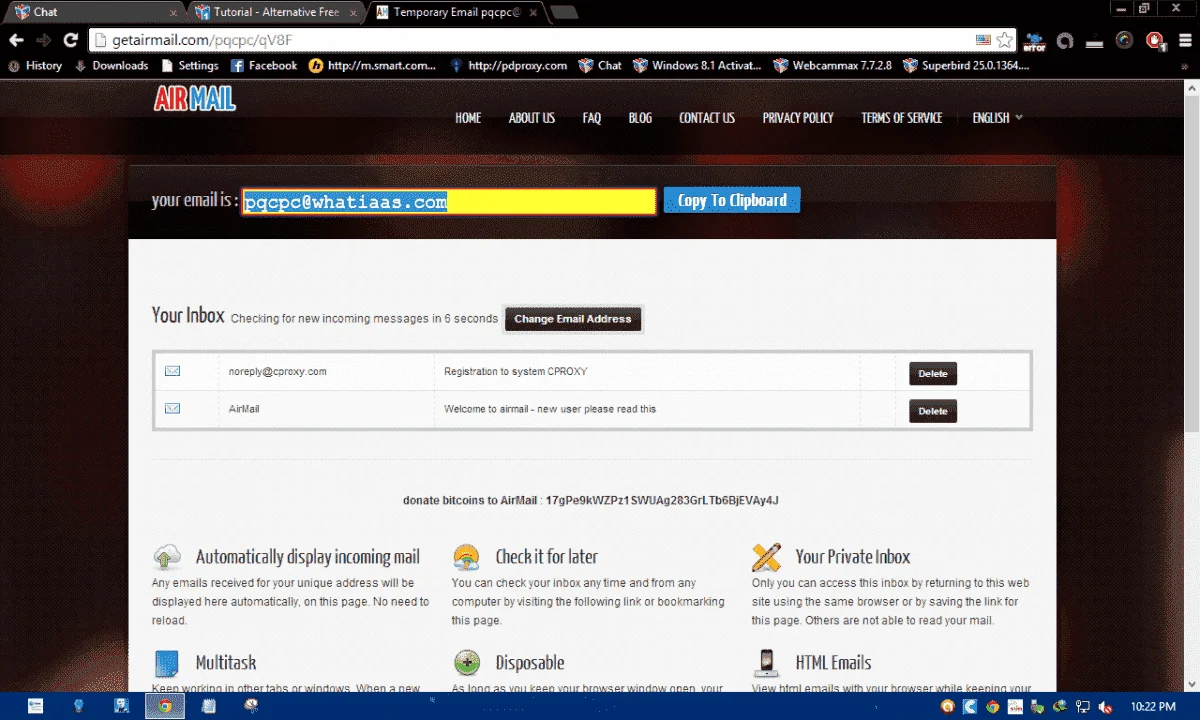Open the blue 'error' extension icon

point(1034,40)
